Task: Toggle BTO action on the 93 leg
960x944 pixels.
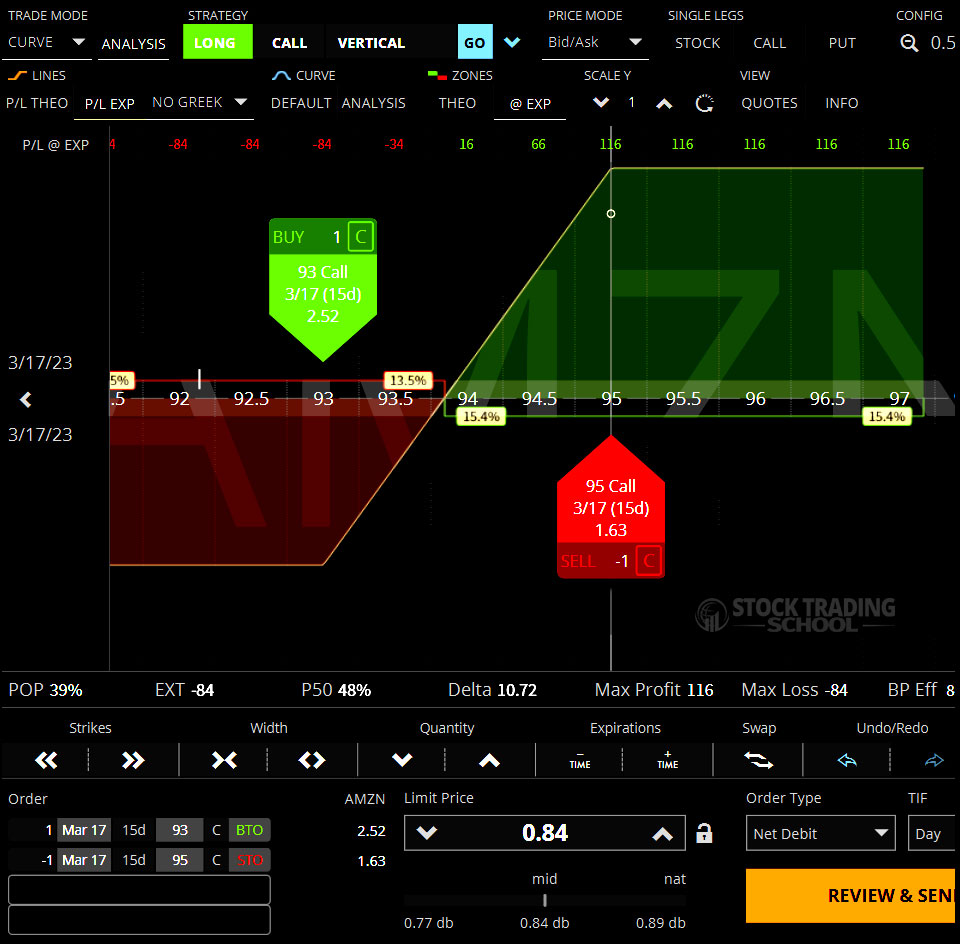Action: [249, 830]
